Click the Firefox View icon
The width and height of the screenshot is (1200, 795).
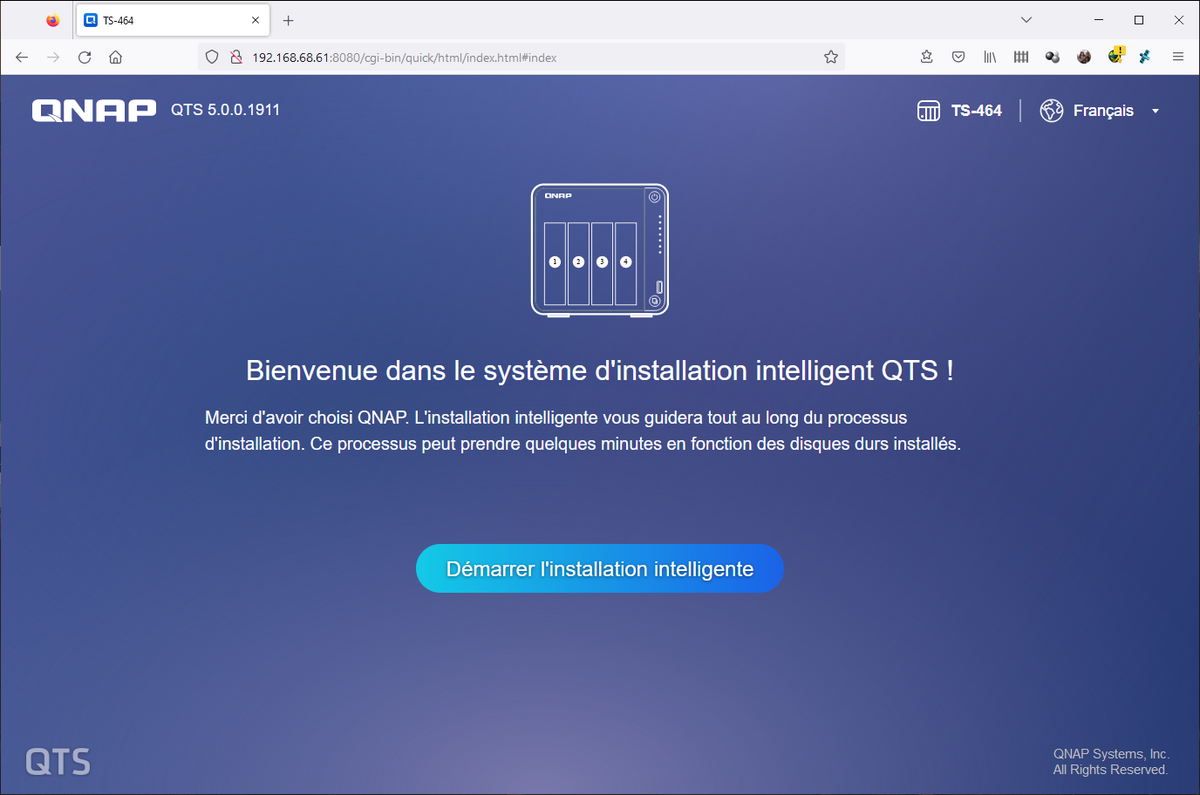tap(52, 20)
